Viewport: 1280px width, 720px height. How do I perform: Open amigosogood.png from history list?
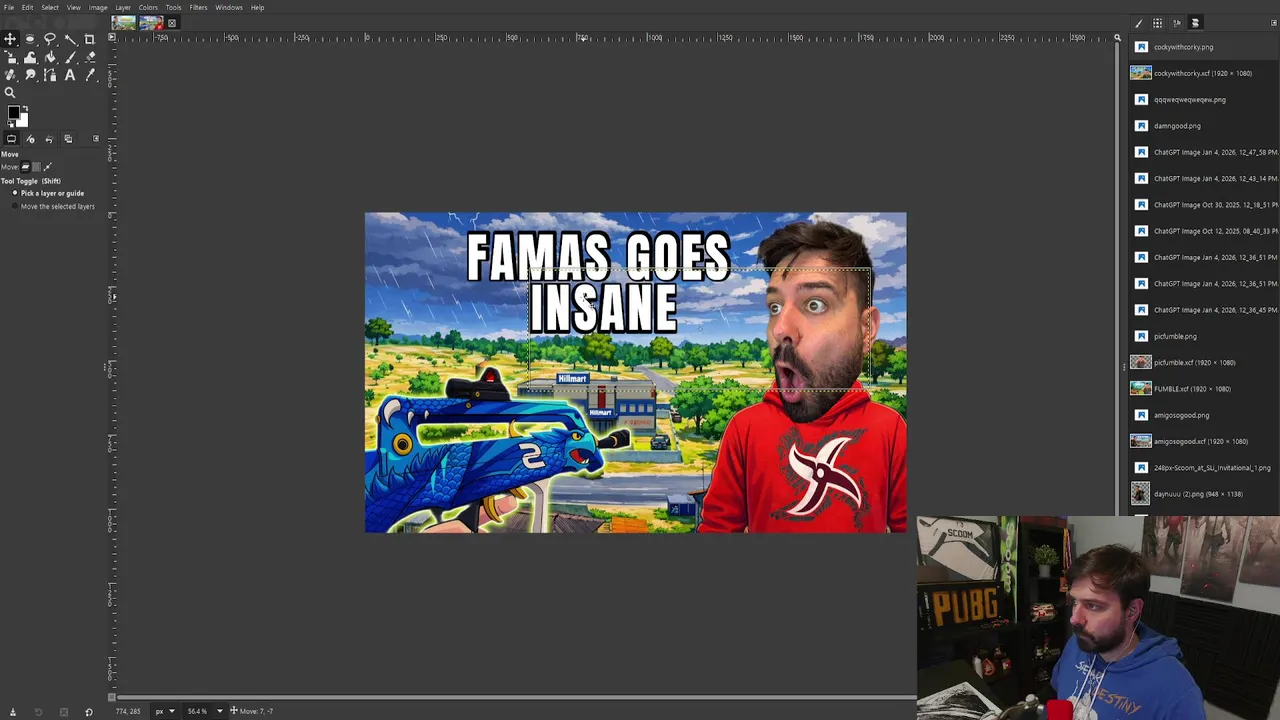click(x=1203, y=415)
